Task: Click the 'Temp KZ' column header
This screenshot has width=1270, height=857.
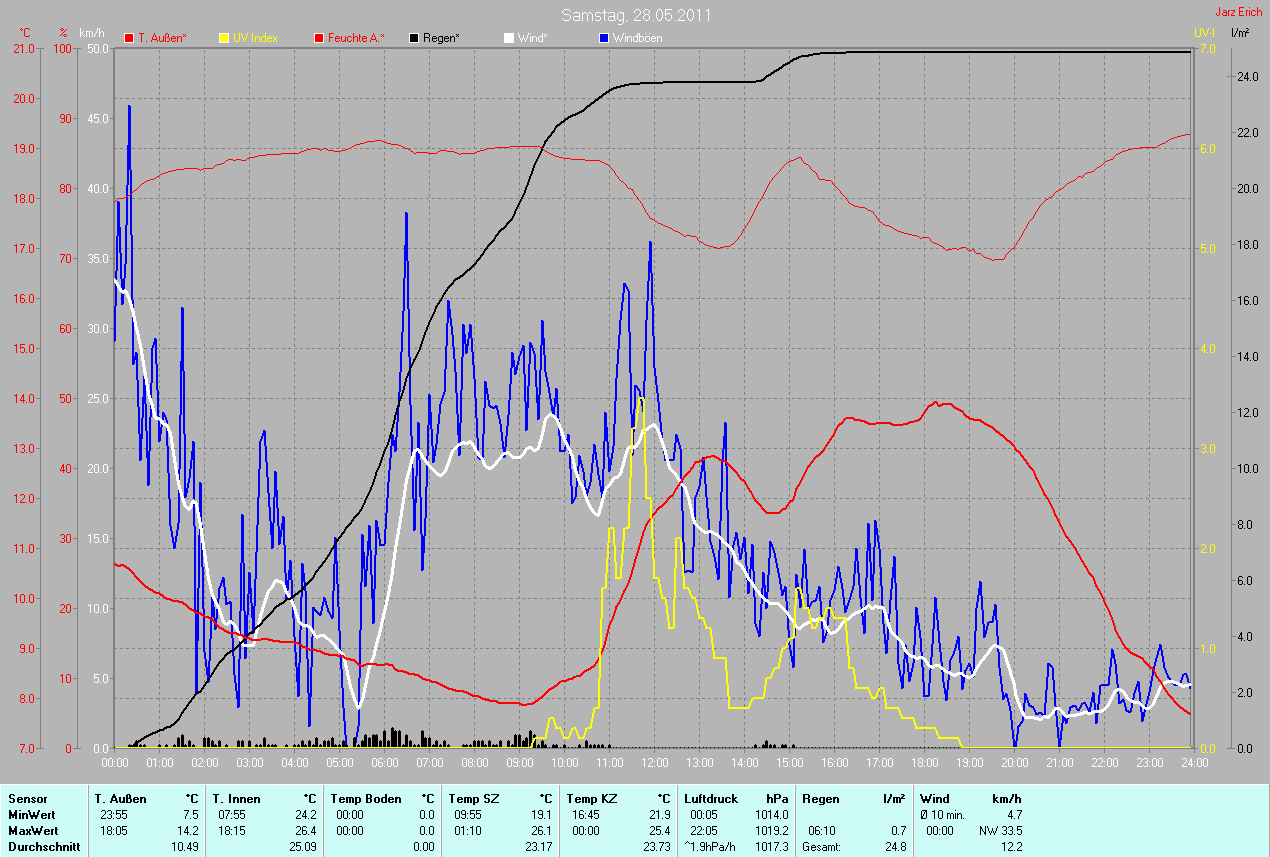Action: click(592, 799)
